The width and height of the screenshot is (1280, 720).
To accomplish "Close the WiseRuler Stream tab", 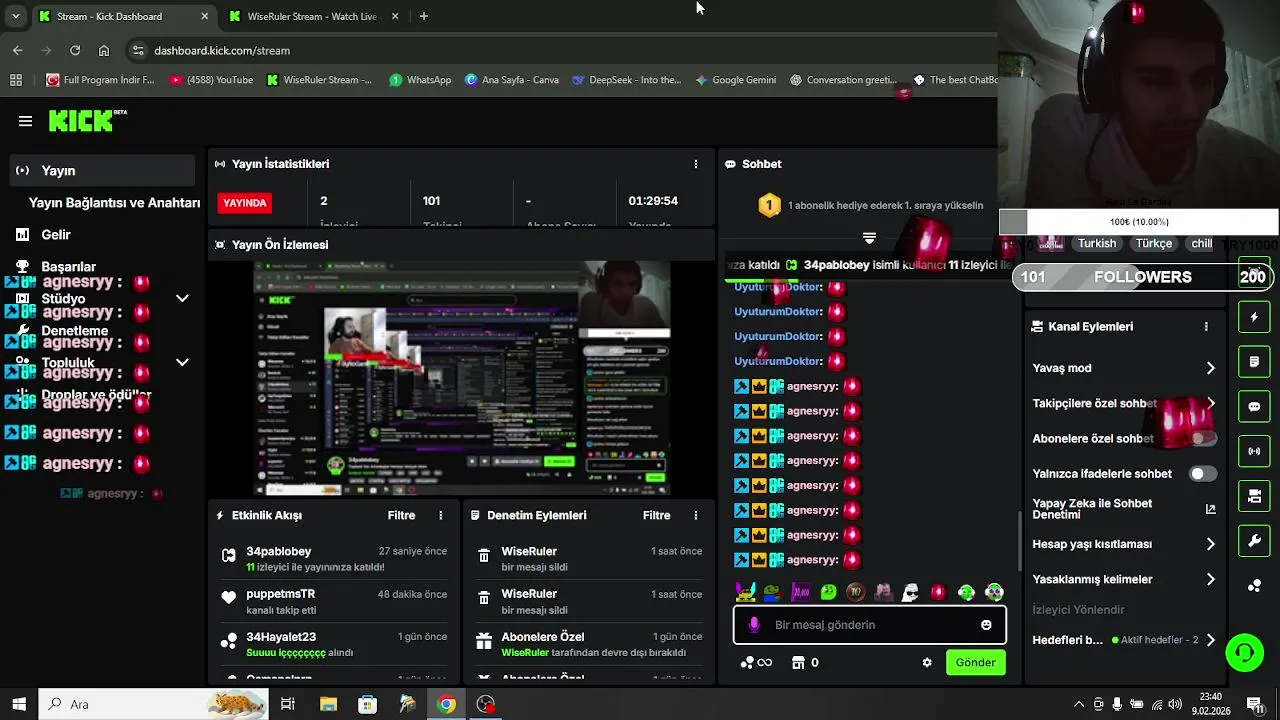I will [395, 17].
